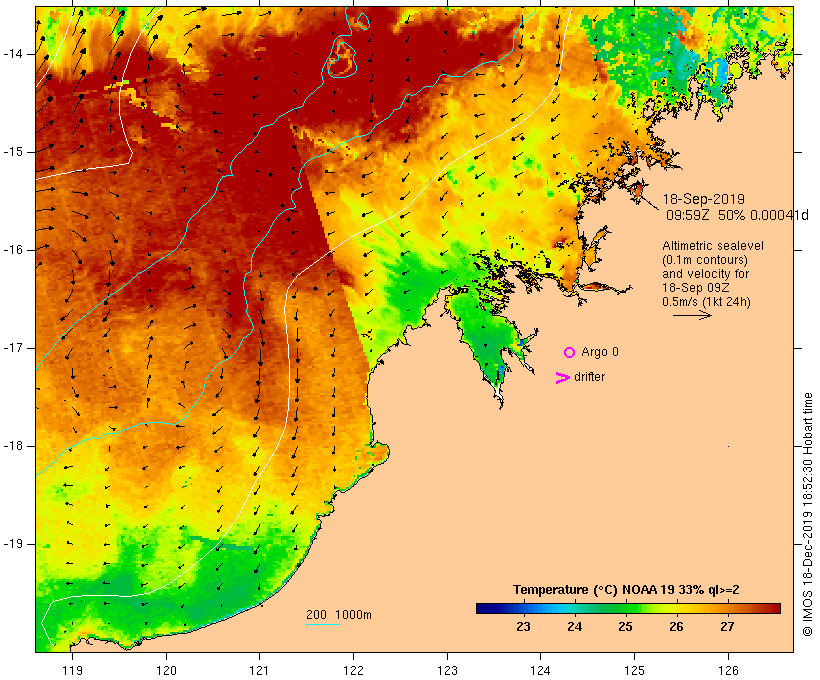Click the 126 longitude axis label
Image resolution: width=820 pixels, height=680 pixels.
728,670
